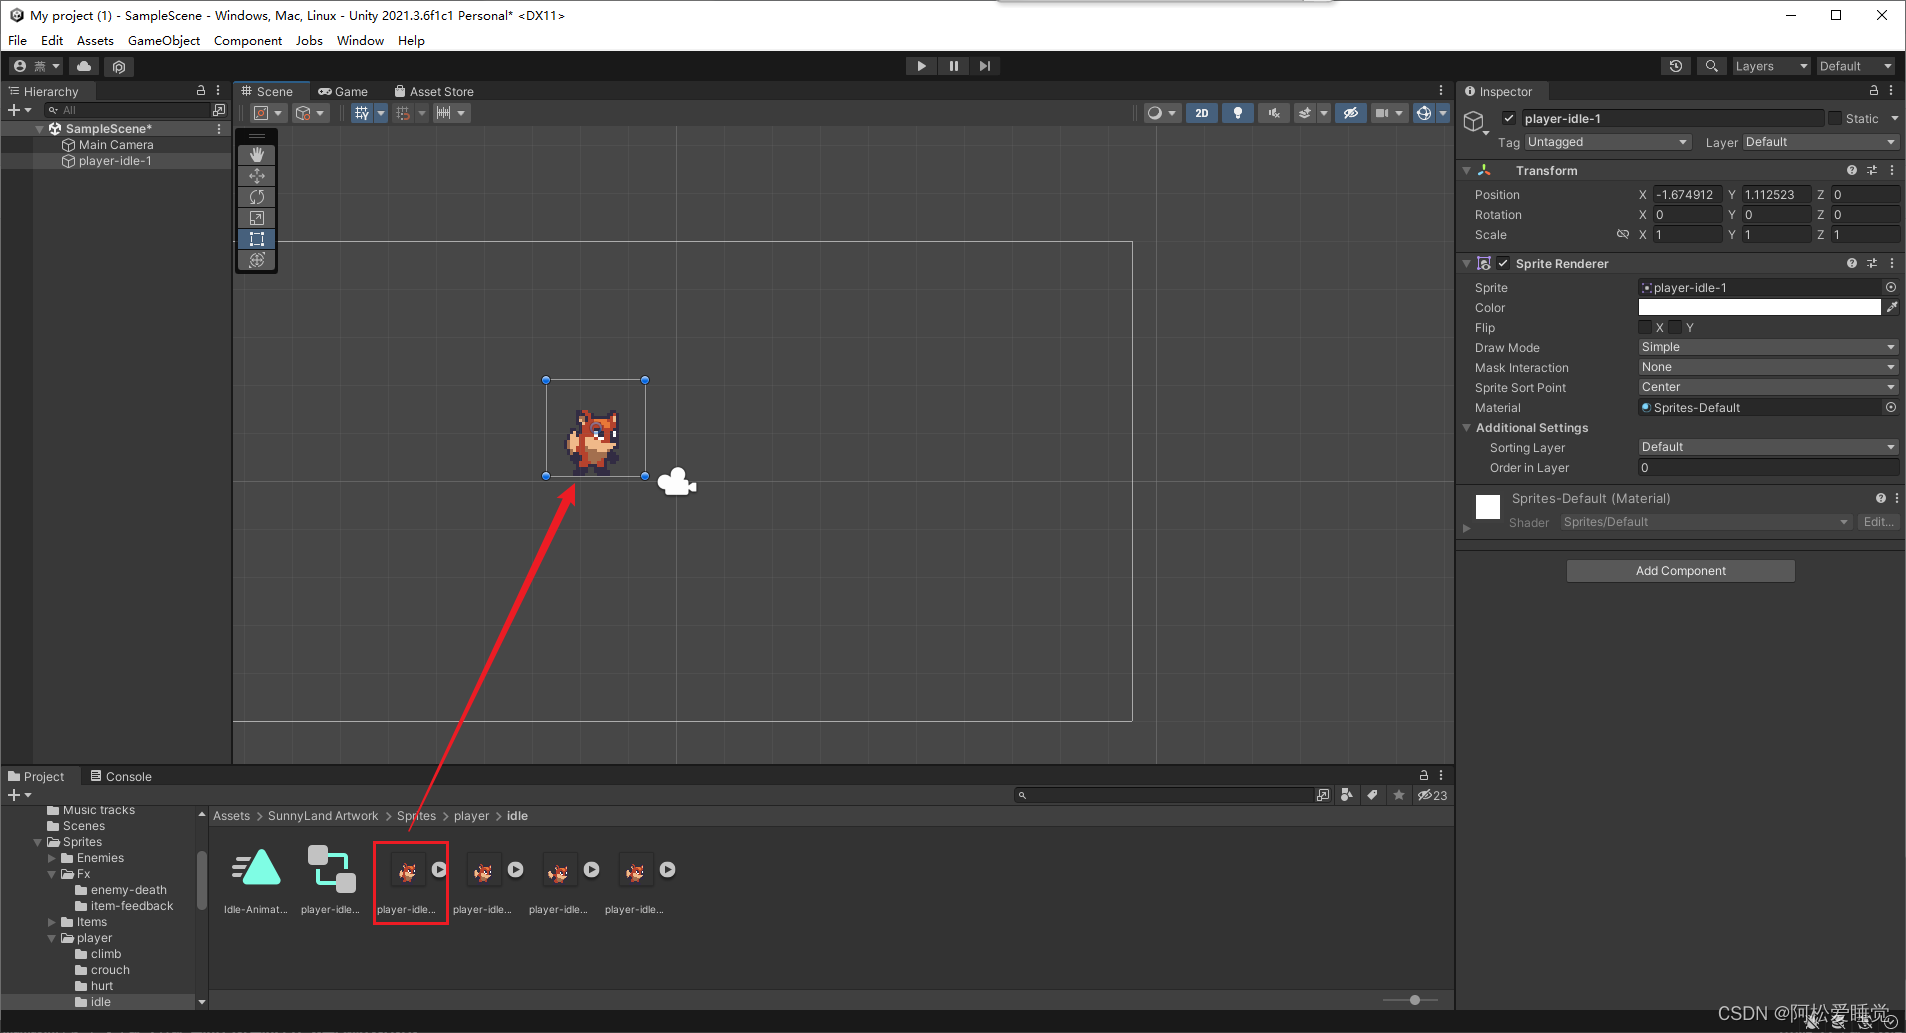
Task: Open Sprite Renderer preset icon
Action: pyautogui.click(x=1872, y=264)
